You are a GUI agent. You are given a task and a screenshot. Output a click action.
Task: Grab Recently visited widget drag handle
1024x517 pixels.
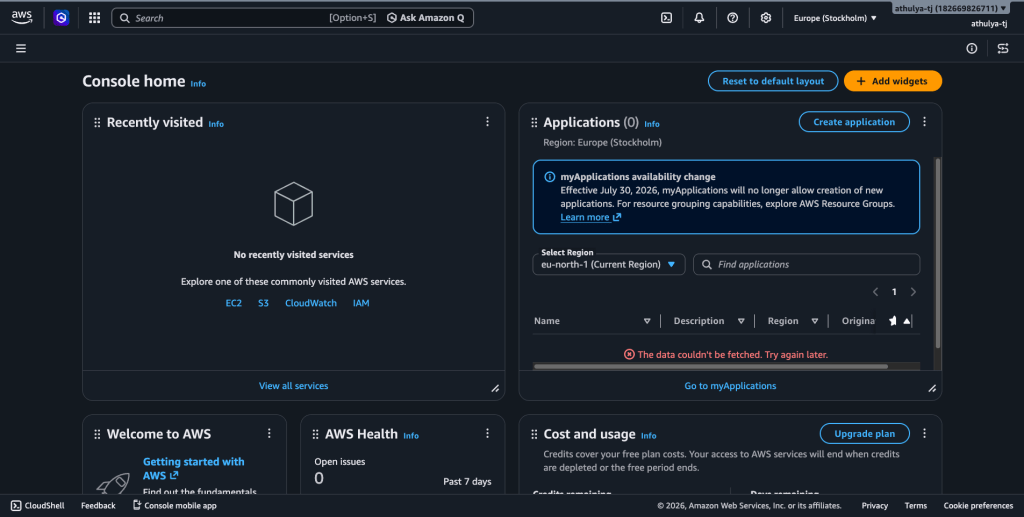(x=97, y=123)
